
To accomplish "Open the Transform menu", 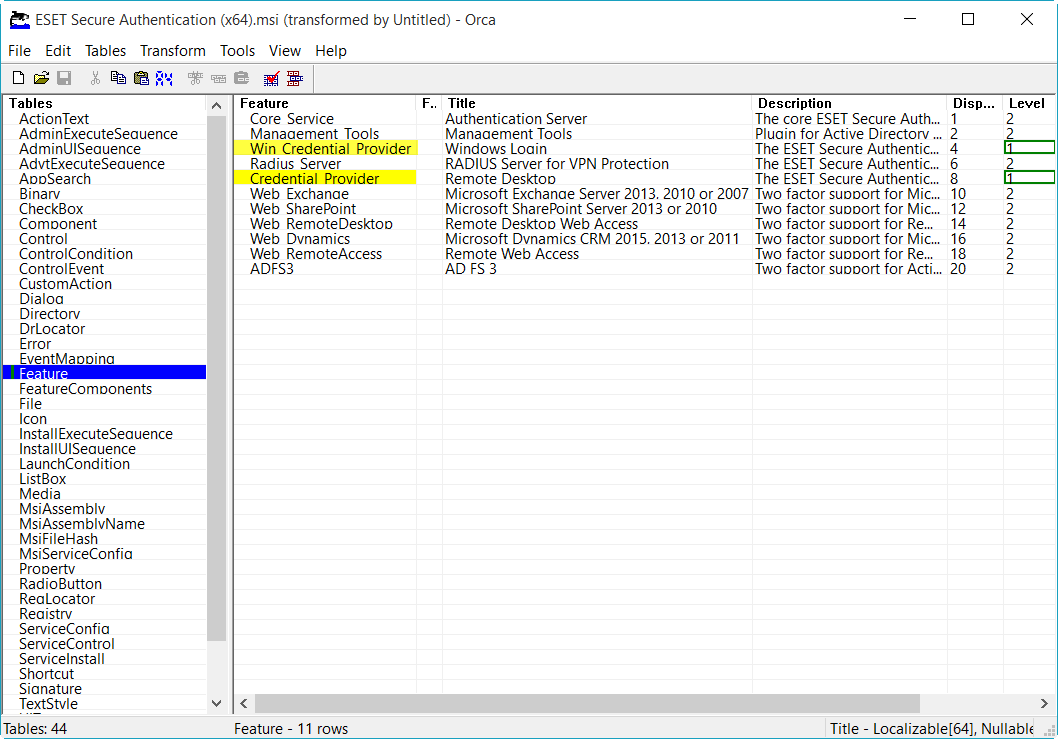I will (x=172, y=51).
